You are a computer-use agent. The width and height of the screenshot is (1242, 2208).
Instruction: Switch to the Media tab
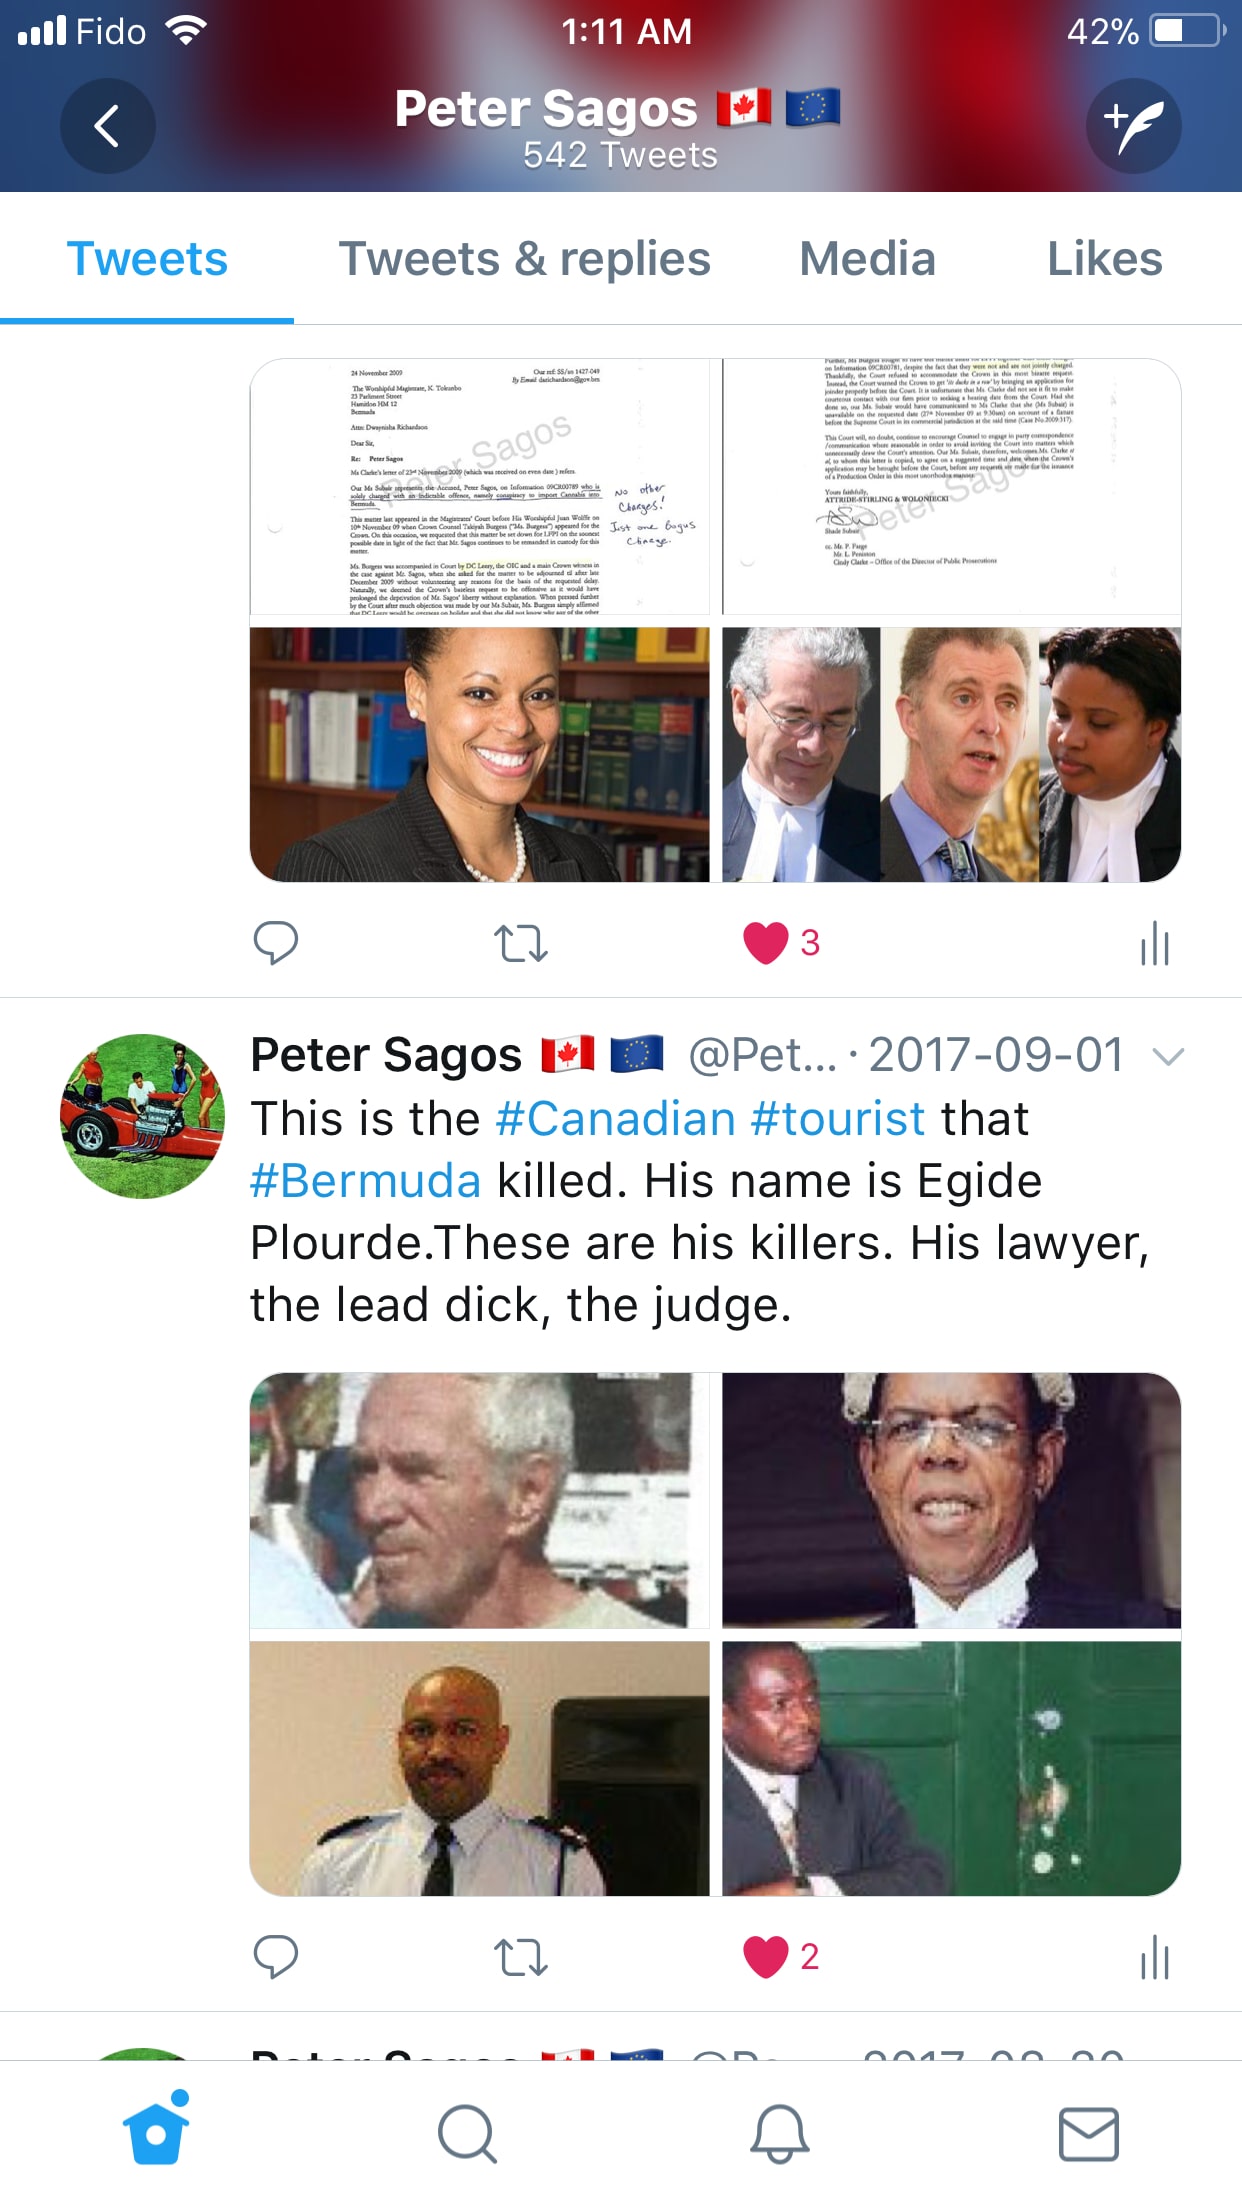pyautogui.click(x=867, y=259)
